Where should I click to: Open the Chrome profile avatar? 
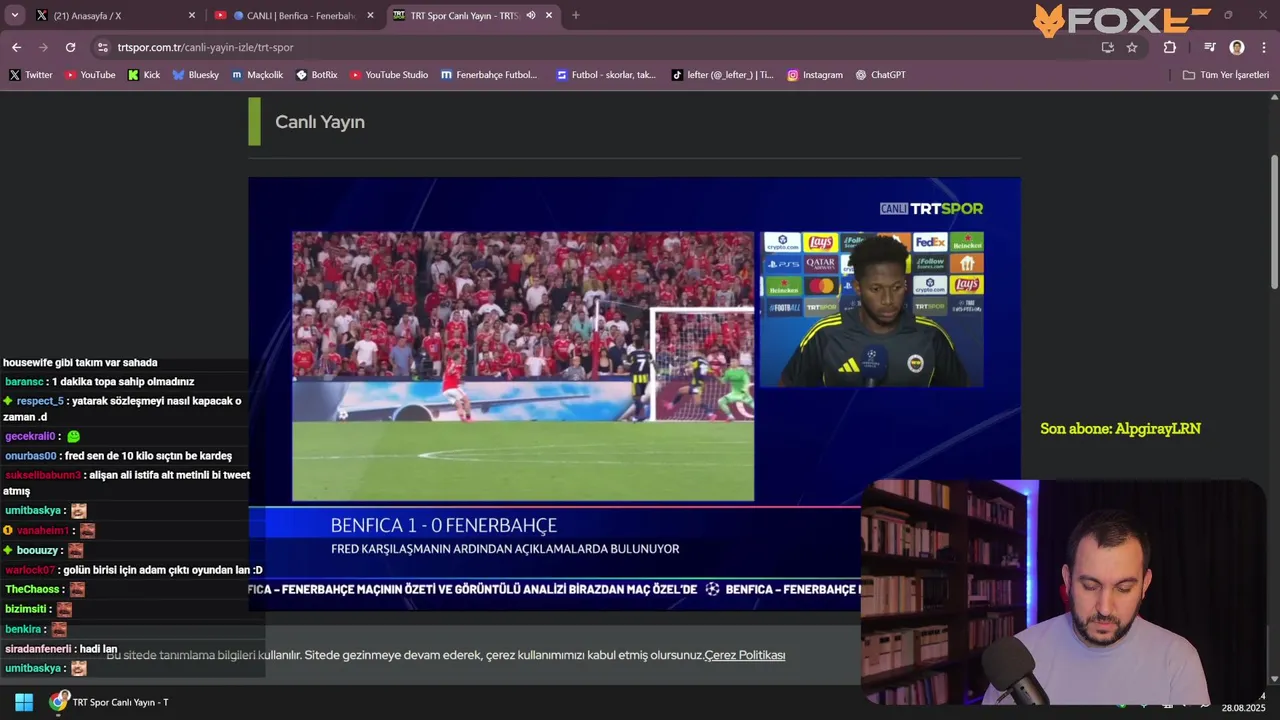[x=1237, y=47]
